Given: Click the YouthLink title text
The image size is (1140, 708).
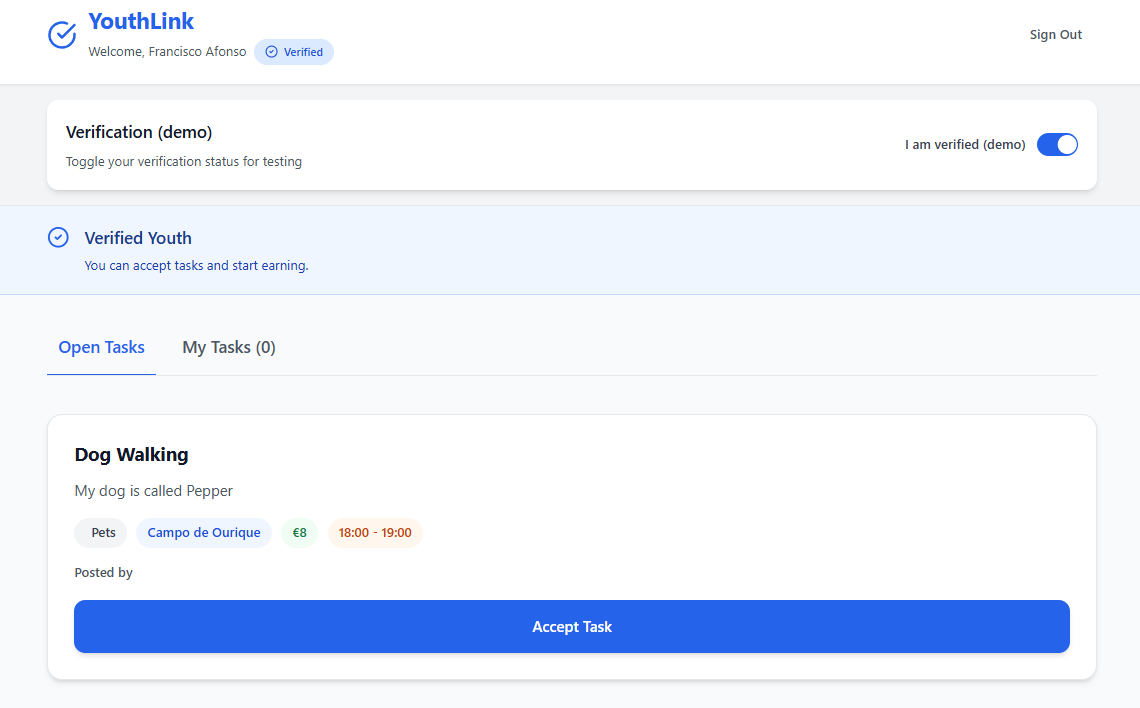Looking at the screenshot, I should (141, 21).
